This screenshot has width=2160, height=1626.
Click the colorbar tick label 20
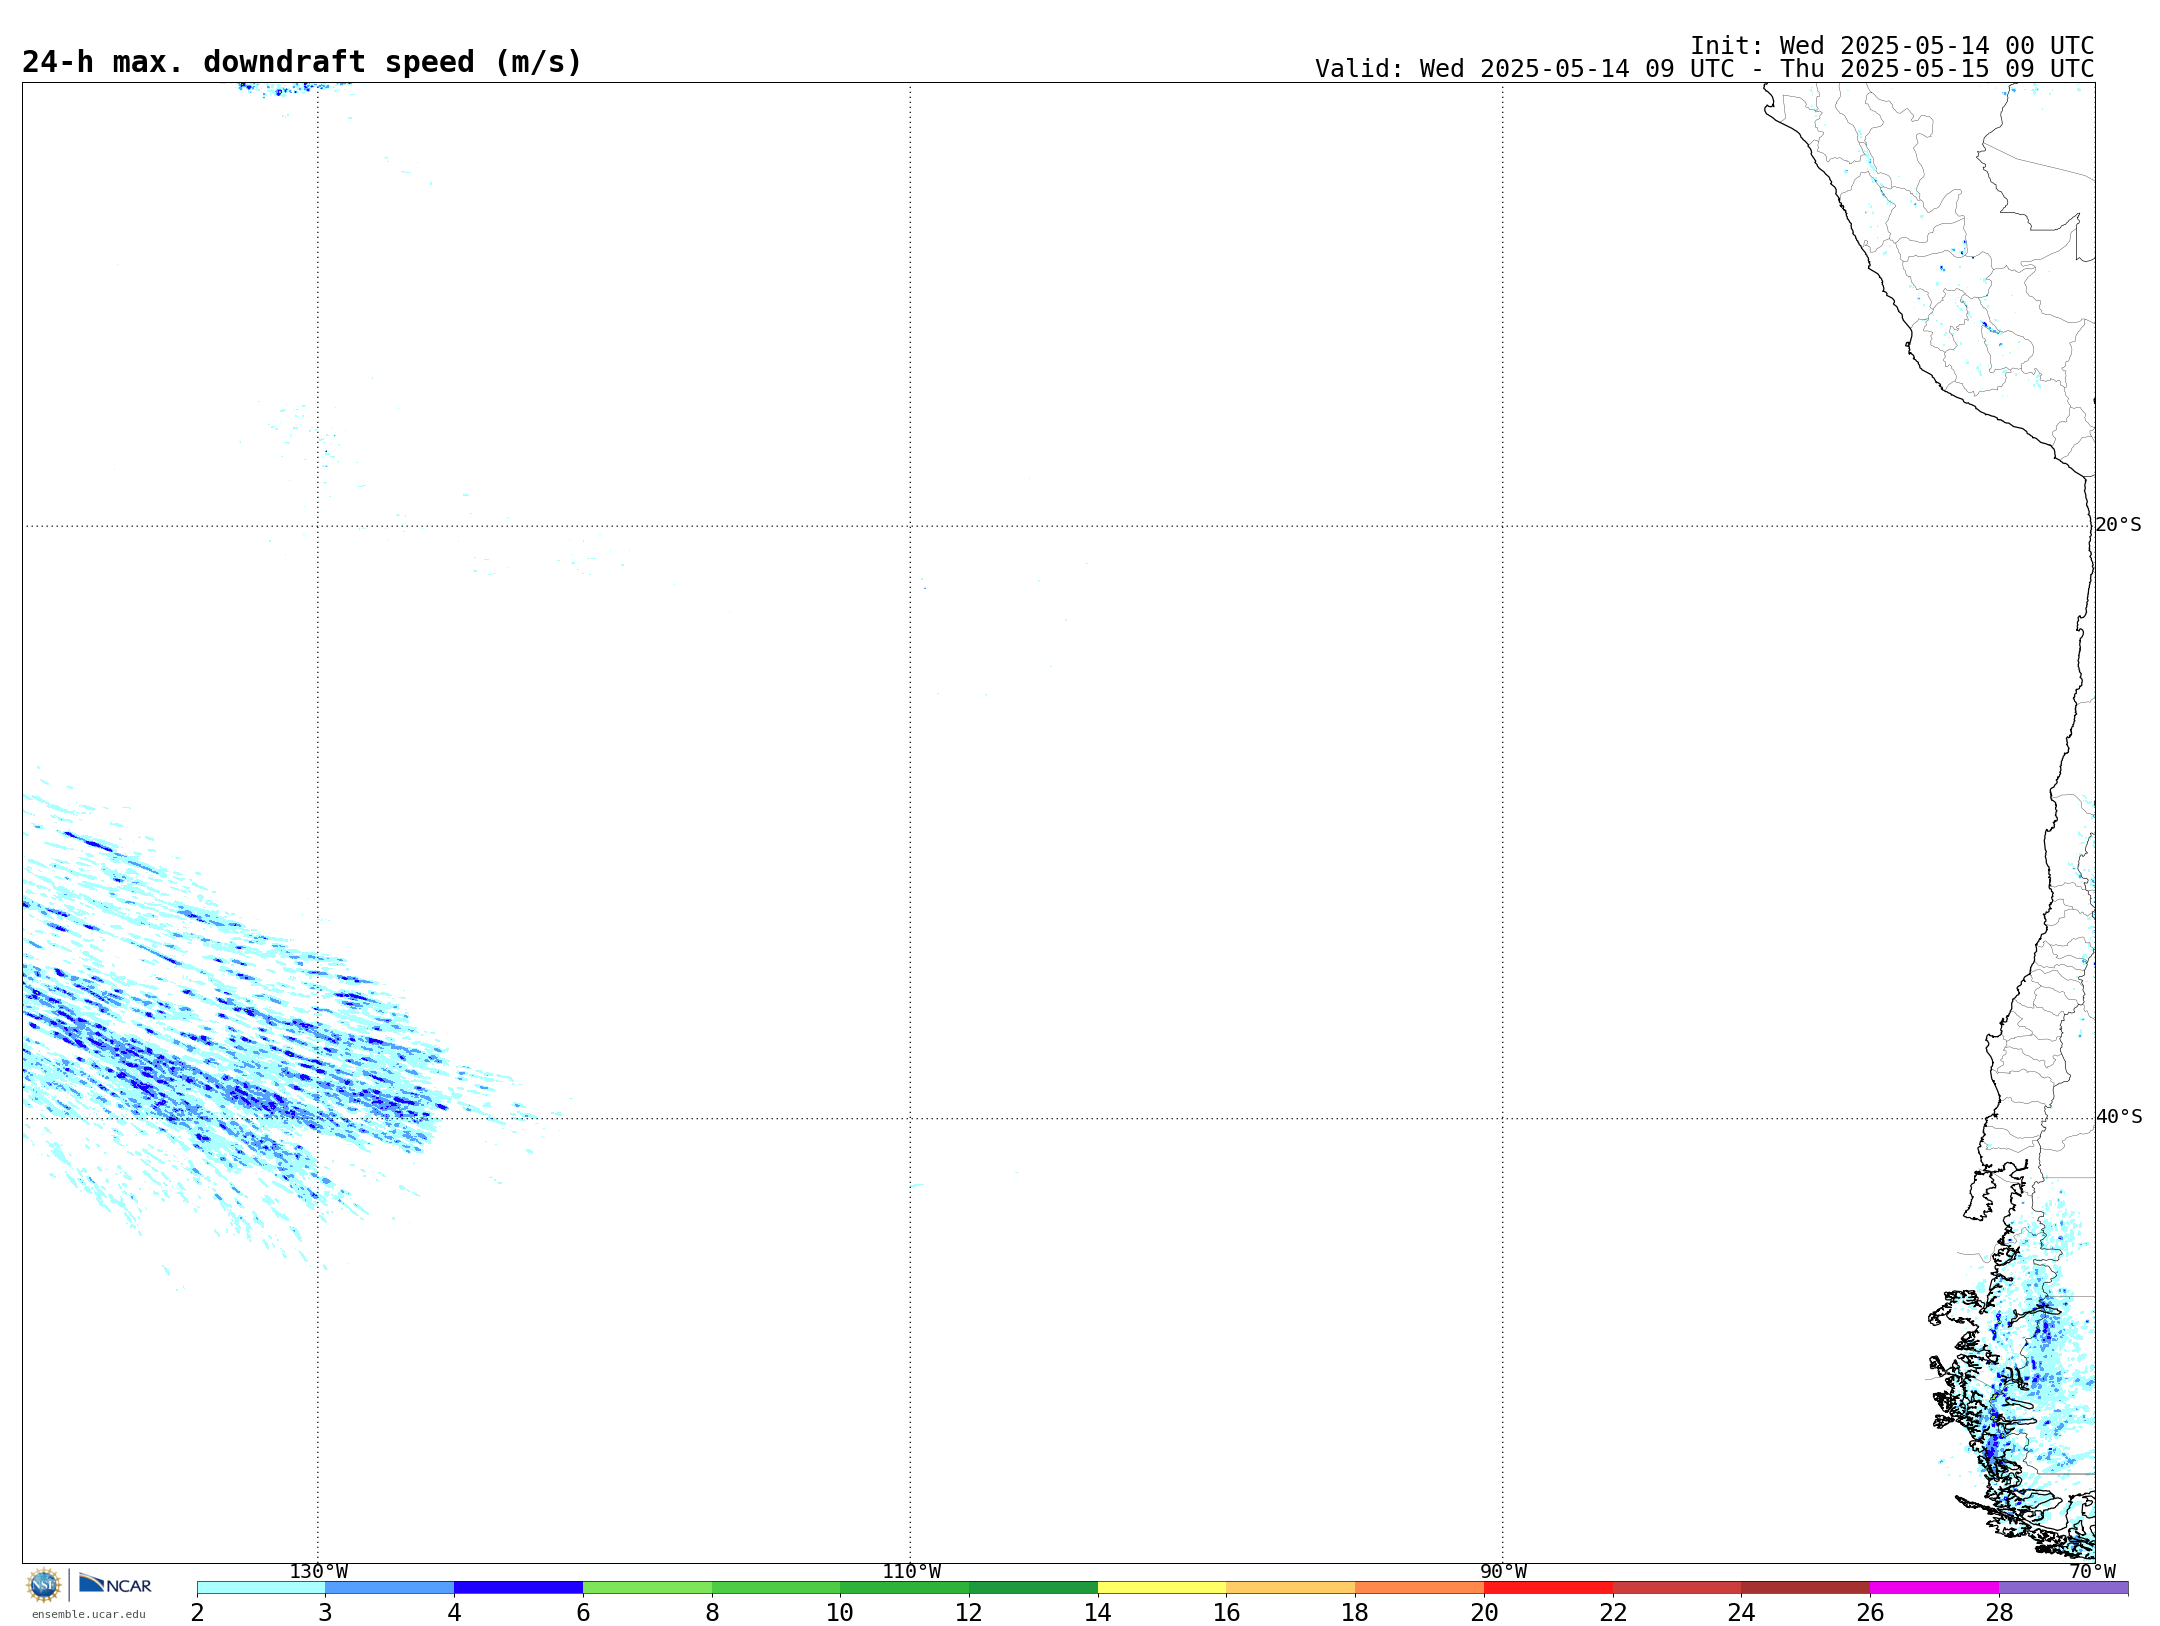click(1484, 1613)
